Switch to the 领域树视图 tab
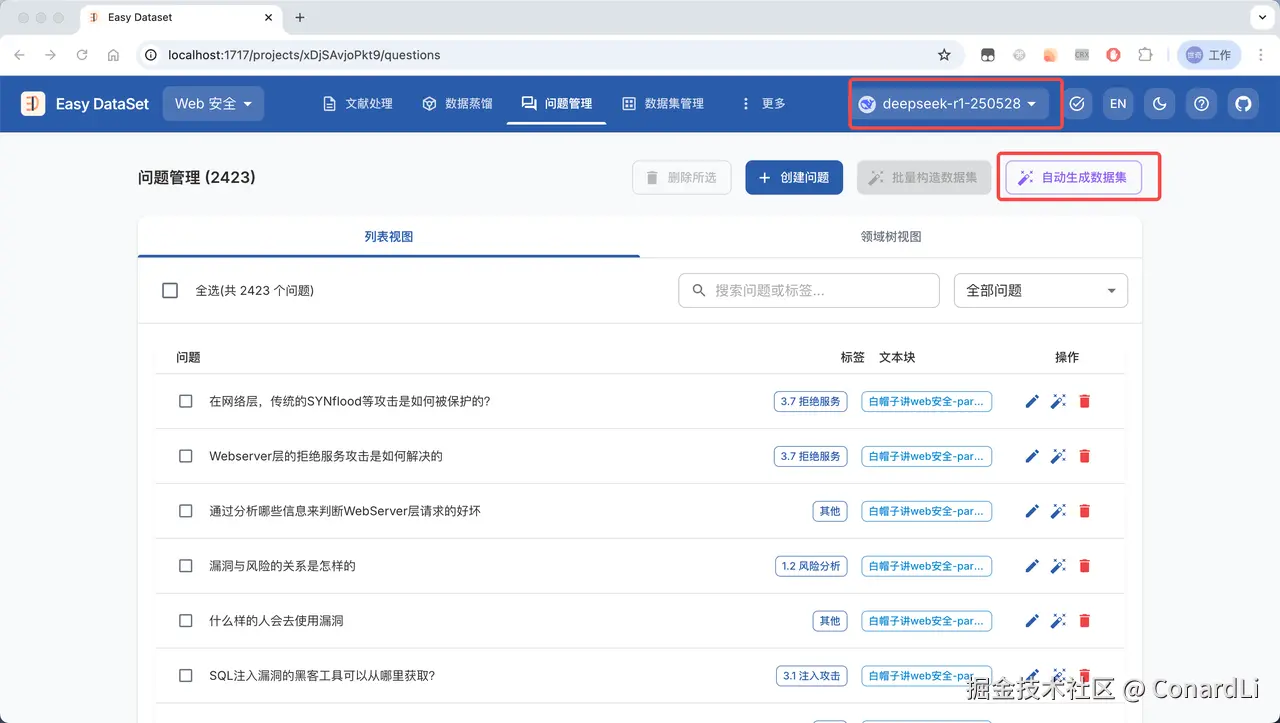This screenshot has width=1280, height=723. [x=891, y=237]
